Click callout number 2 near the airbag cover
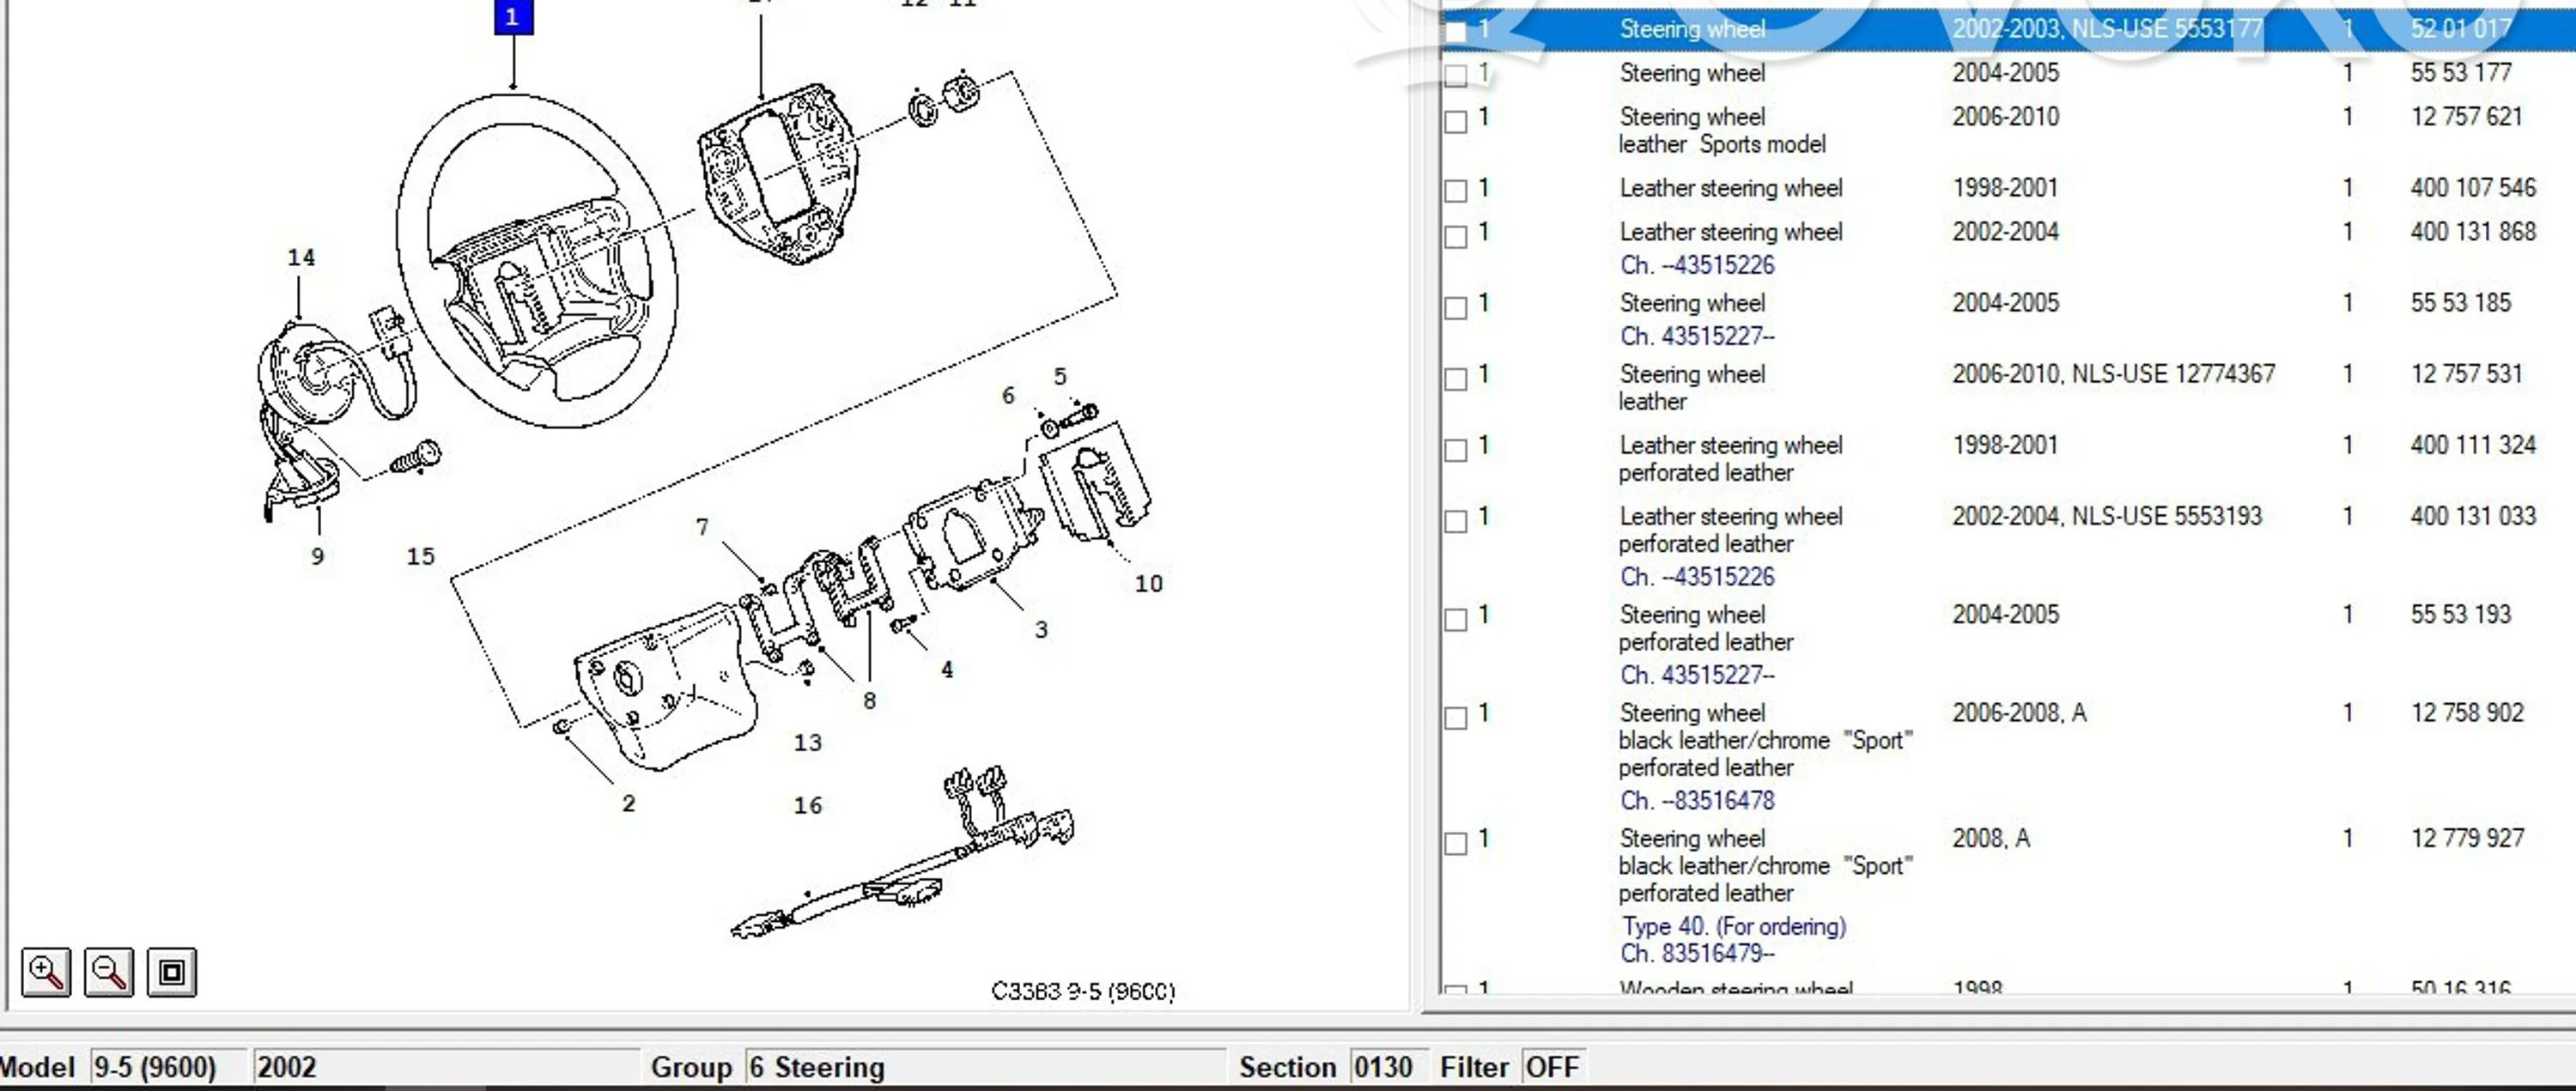This screenshot has width=2576, height=1091. 628,804
